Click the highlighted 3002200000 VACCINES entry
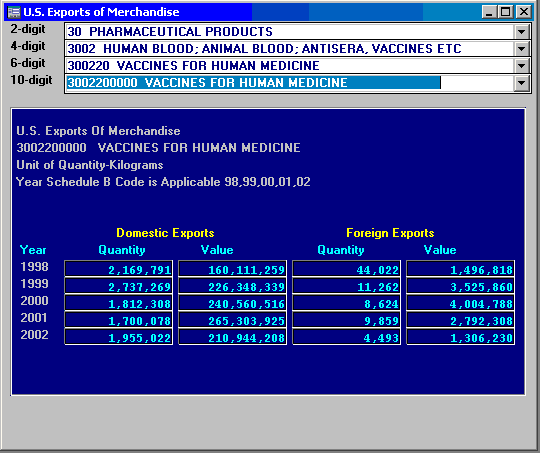The width and height of the screenshot is (540, 453). point(253,83)
